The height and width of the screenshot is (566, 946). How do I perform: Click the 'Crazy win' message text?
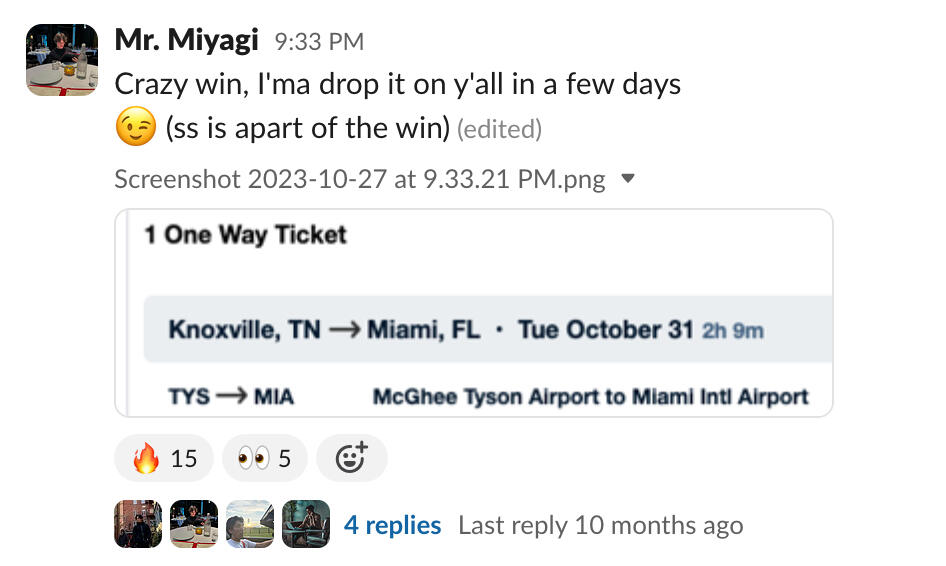tap(398, 84)
